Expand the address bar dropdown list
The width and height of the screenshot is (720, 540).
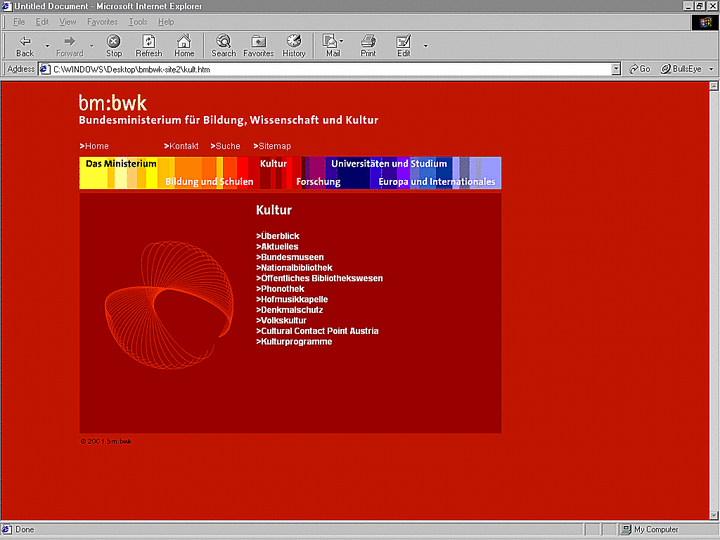tap(616, 69)
